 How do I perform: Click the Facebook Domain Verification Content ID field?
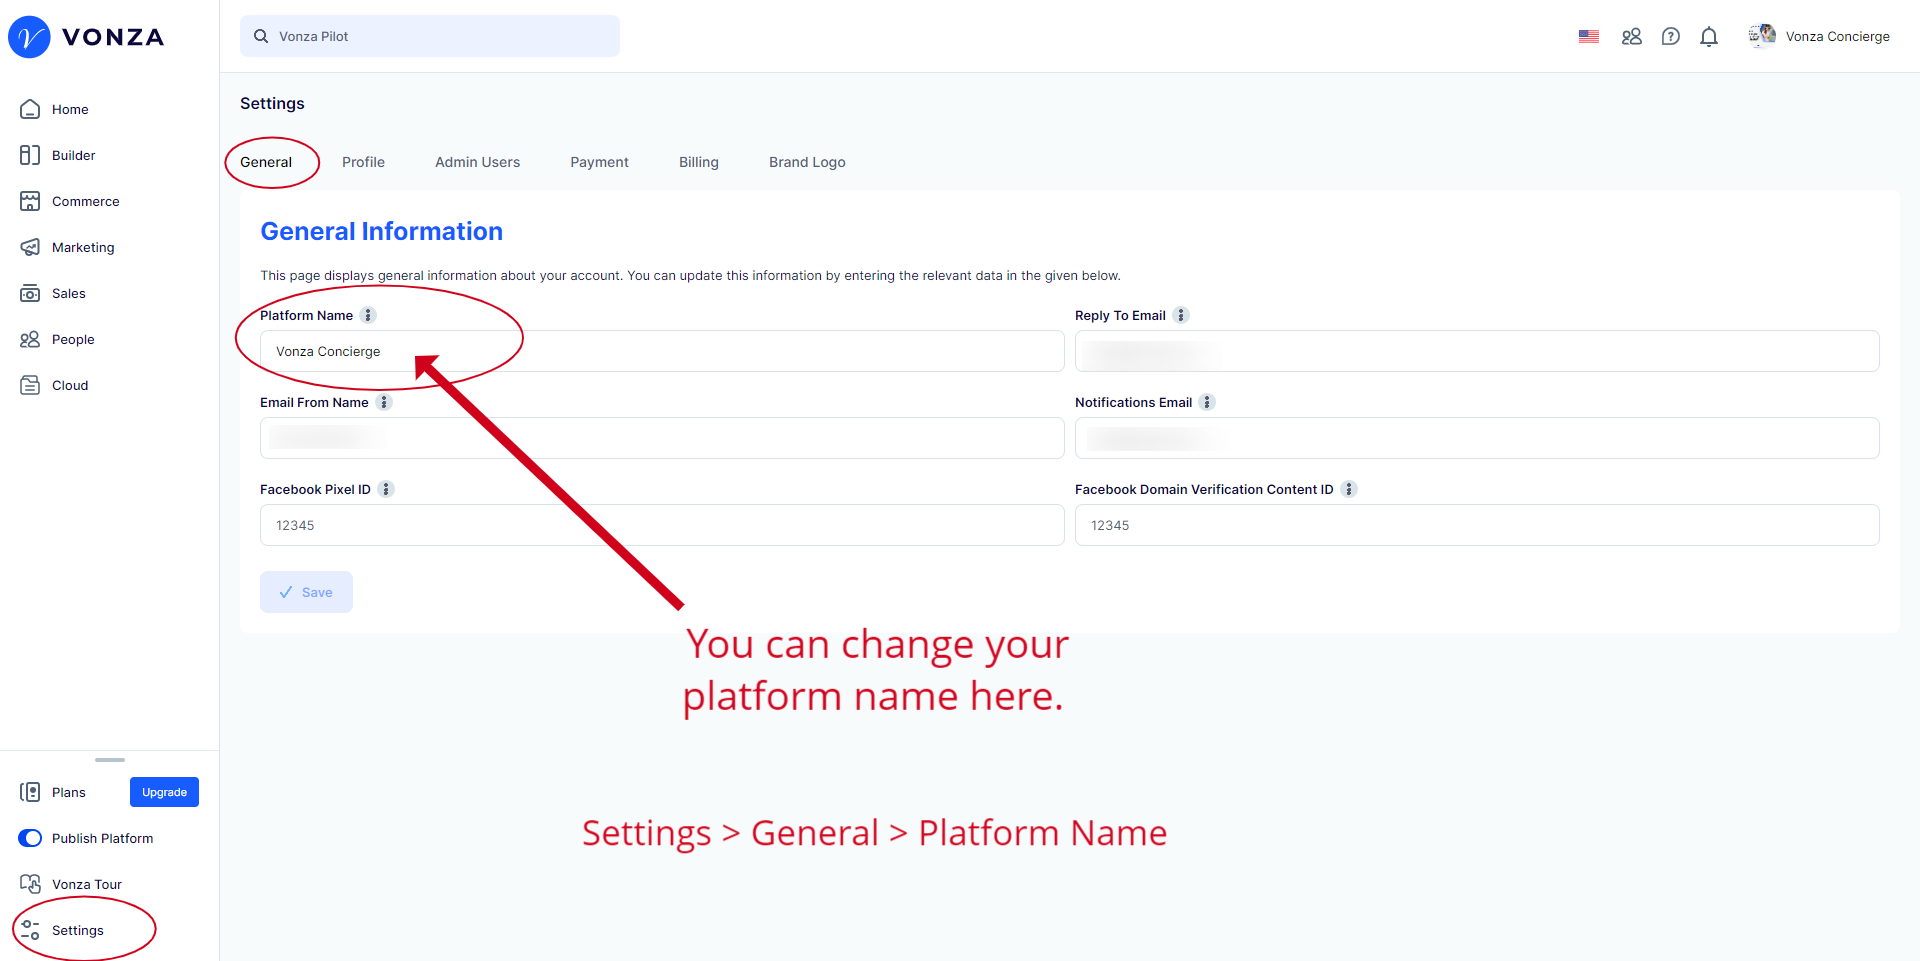pos(1477,525)
